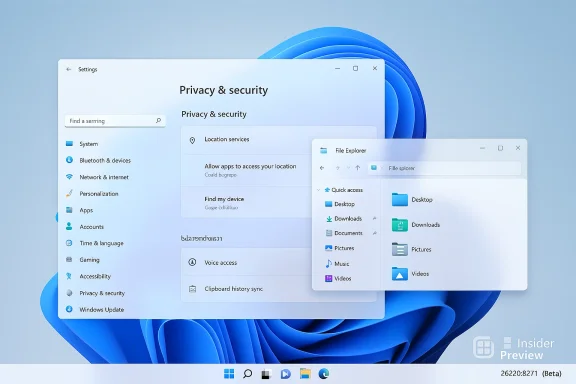The width and height of the screenshot is (576, 384).
Task: Click the Clipboard history sync icon
Action: coord(192,289)
